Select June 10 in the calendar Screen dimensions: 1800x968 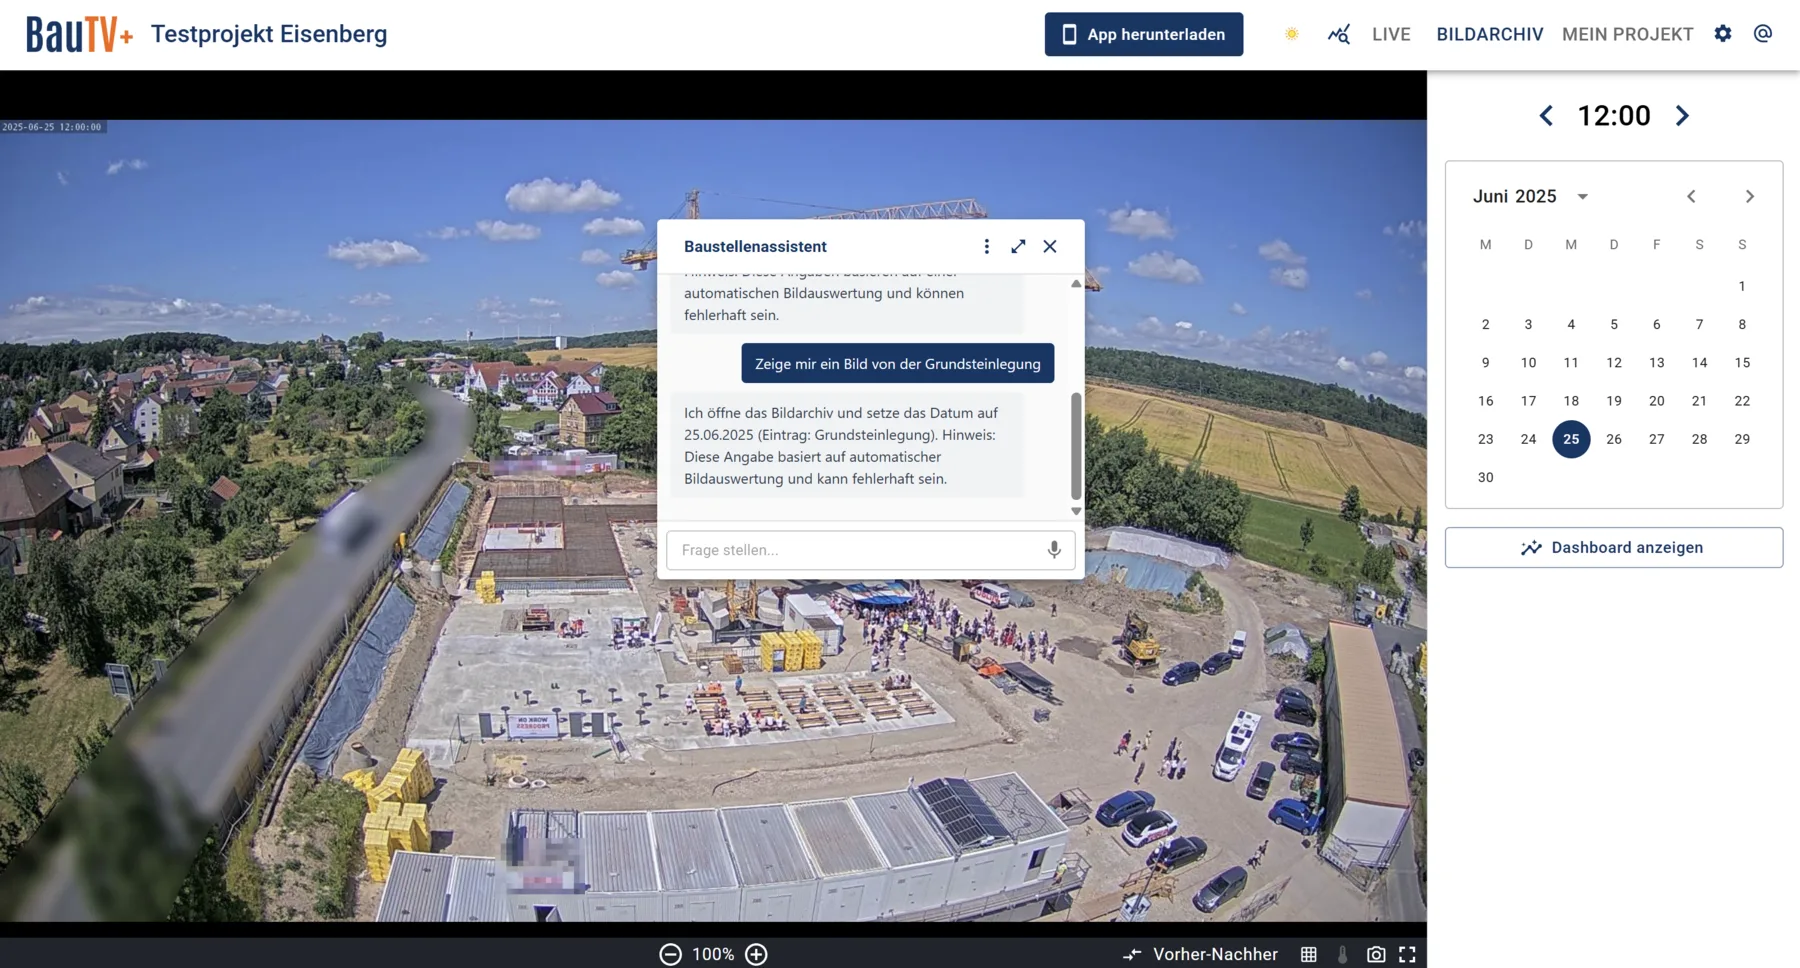point(1528,362)
